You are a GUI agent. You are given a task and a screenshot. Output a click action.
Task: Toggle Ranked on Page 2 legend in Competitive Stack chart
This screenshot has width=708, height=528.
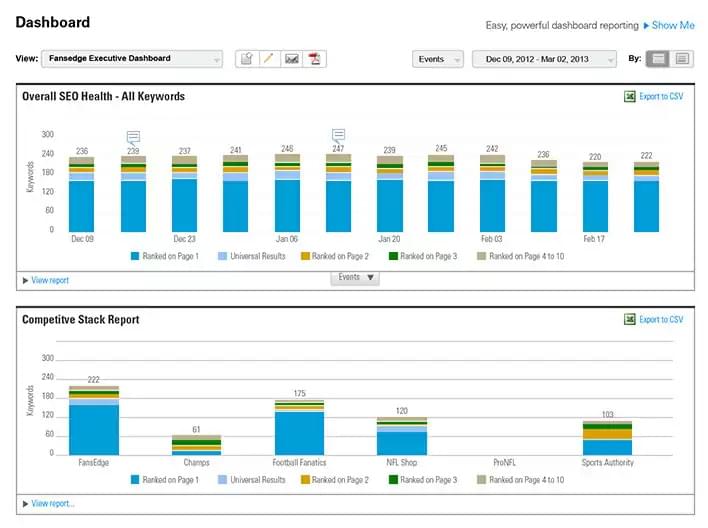[335, 480]
